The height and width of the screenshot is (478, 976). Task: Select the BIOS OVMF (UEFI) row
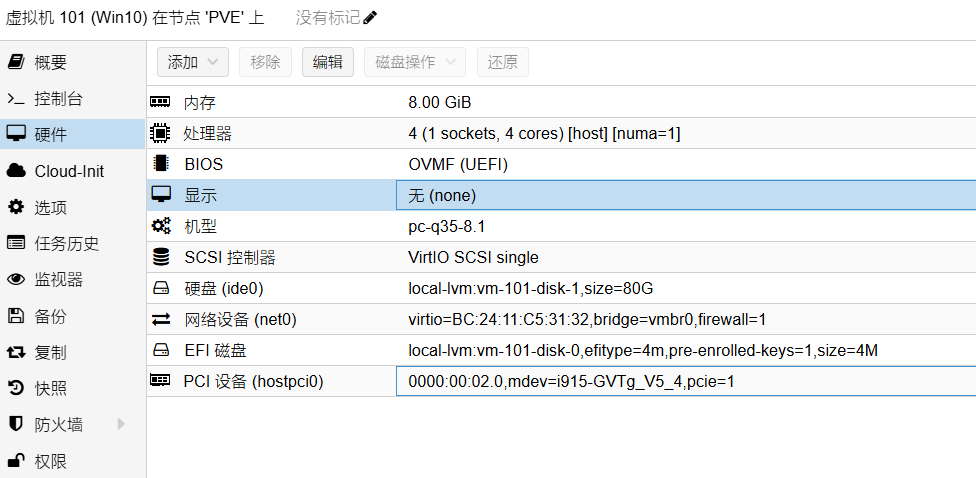click(561, 164)
